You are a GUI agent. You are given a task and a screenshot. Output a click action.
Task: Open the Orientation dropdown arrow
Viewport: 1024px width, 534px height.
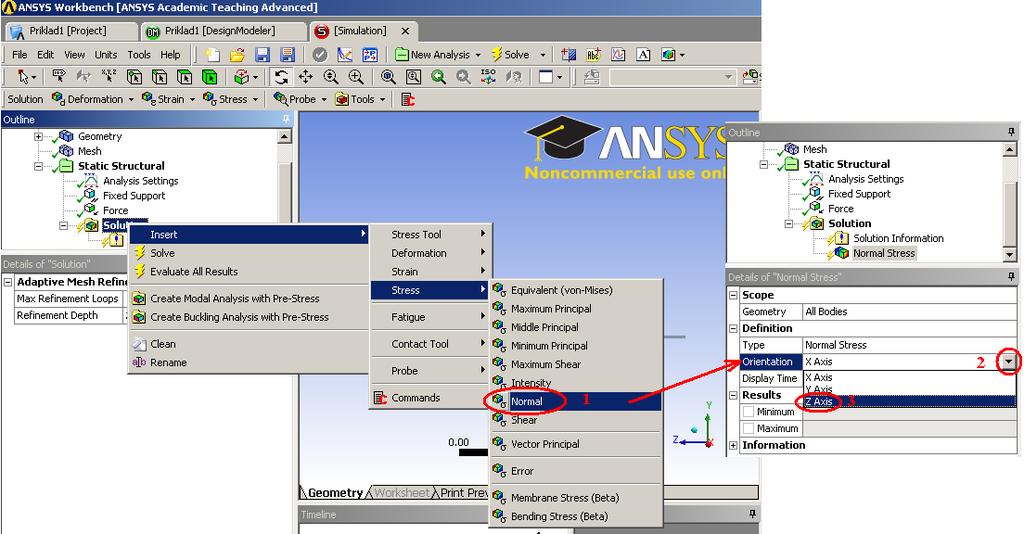1009,362
